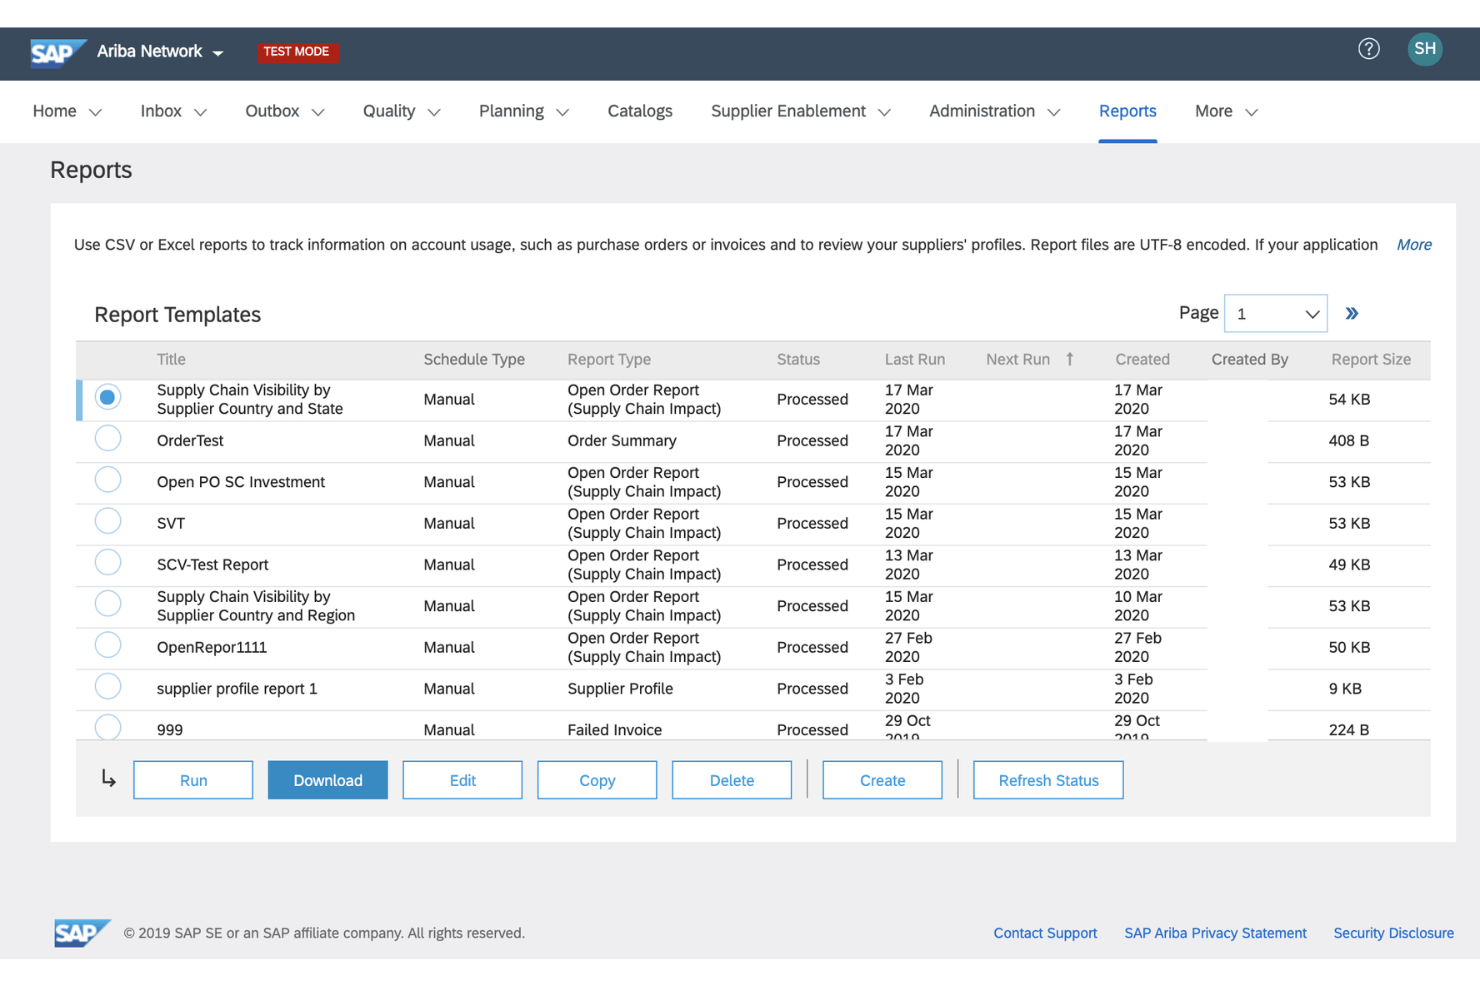This screenshot has width=1480, height=987.
Task: Click the 'Supplier Profile' report type cell
Action: point(620,688)
